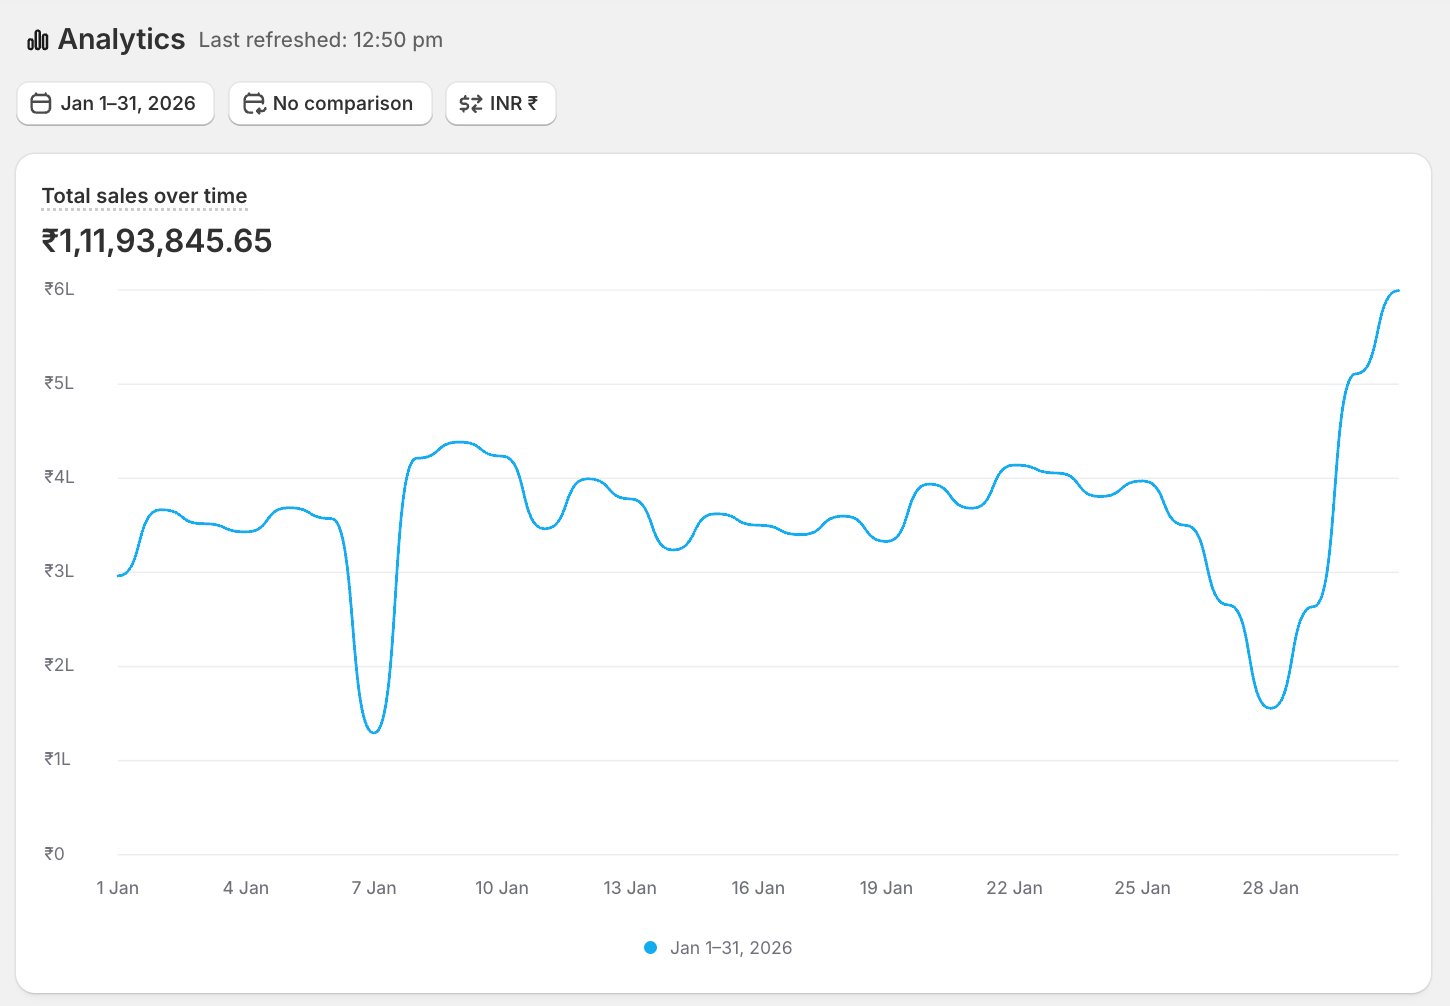Open the INR ₹ currency selector

500,103
